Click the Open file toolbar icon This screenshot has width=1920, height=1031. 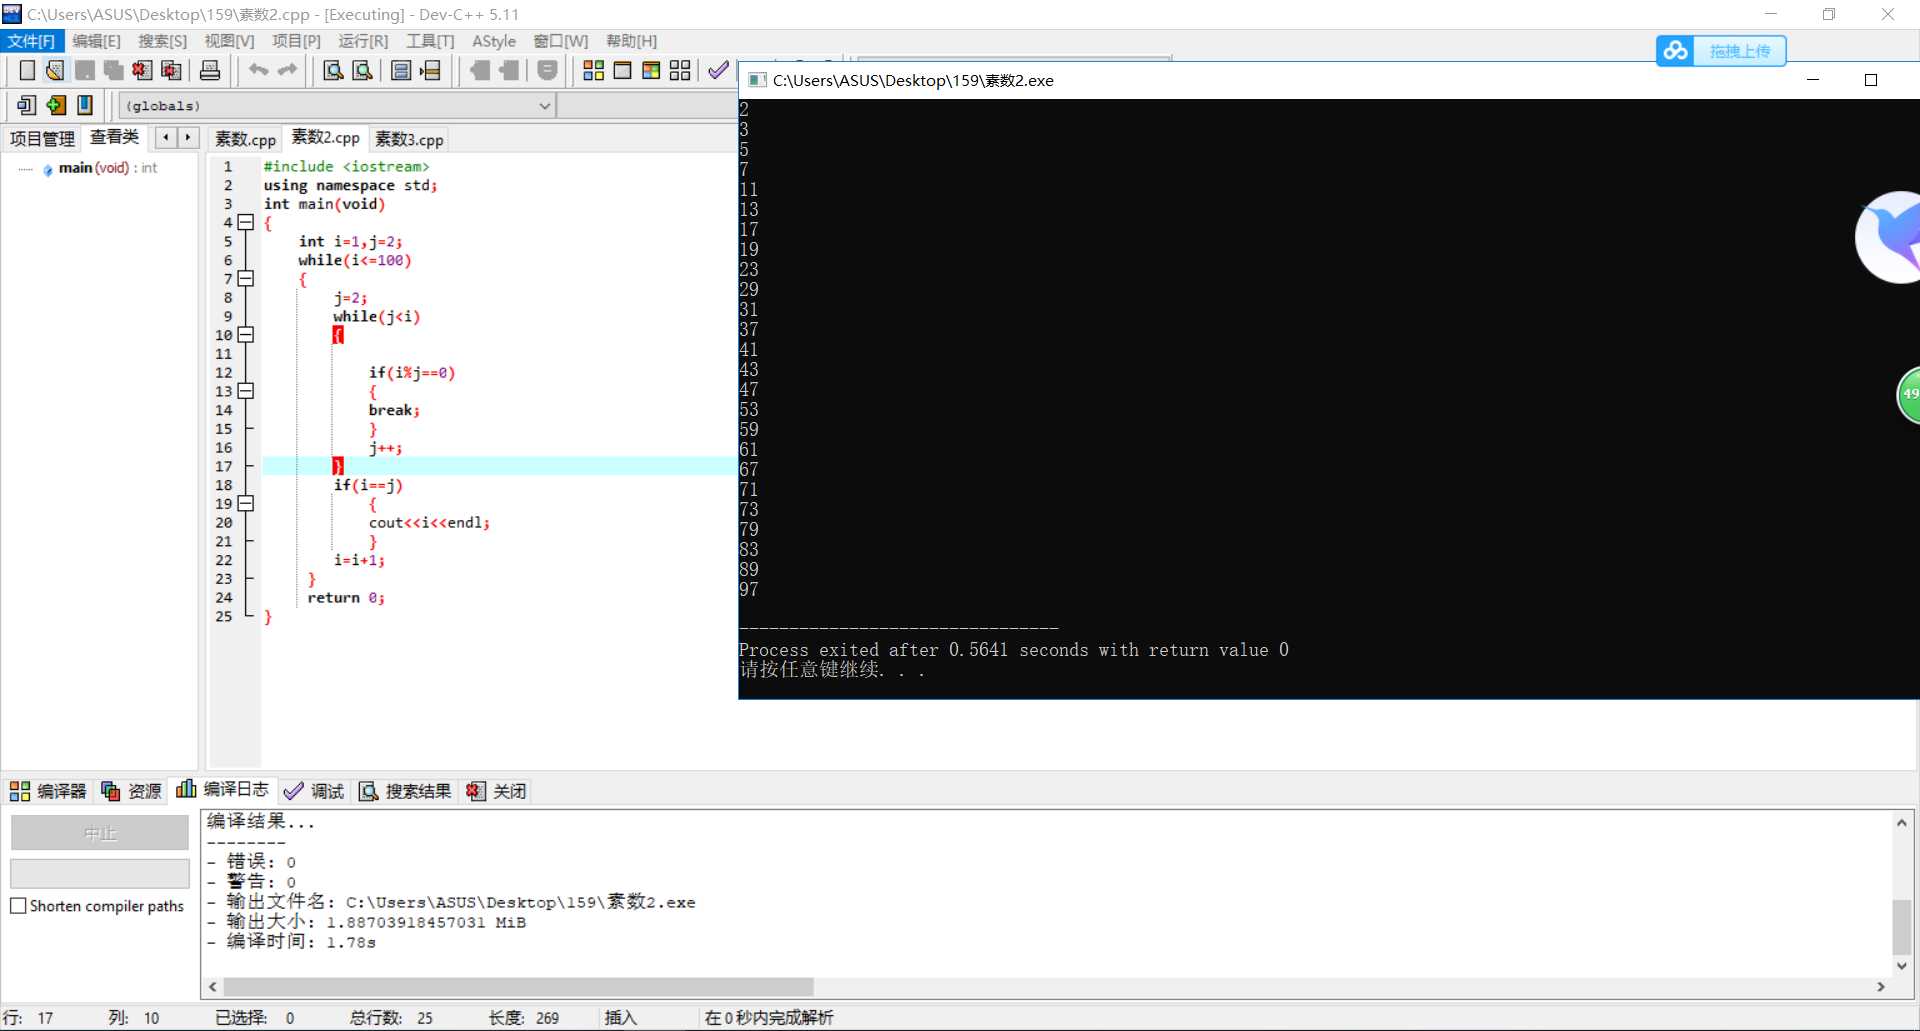tap(55, 70)
